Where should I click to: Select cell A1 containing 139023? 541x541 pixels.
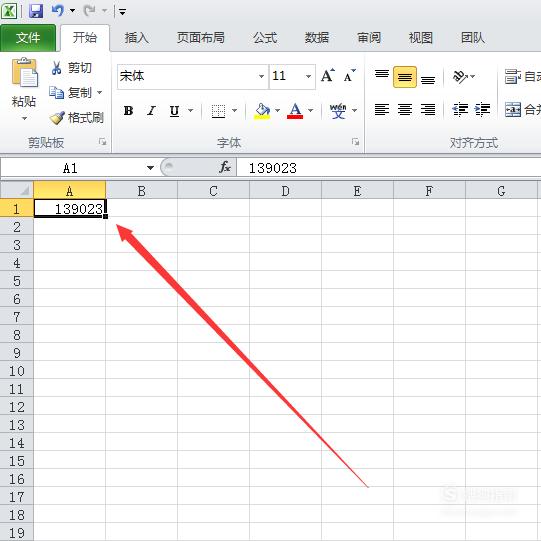click(70, 209)
